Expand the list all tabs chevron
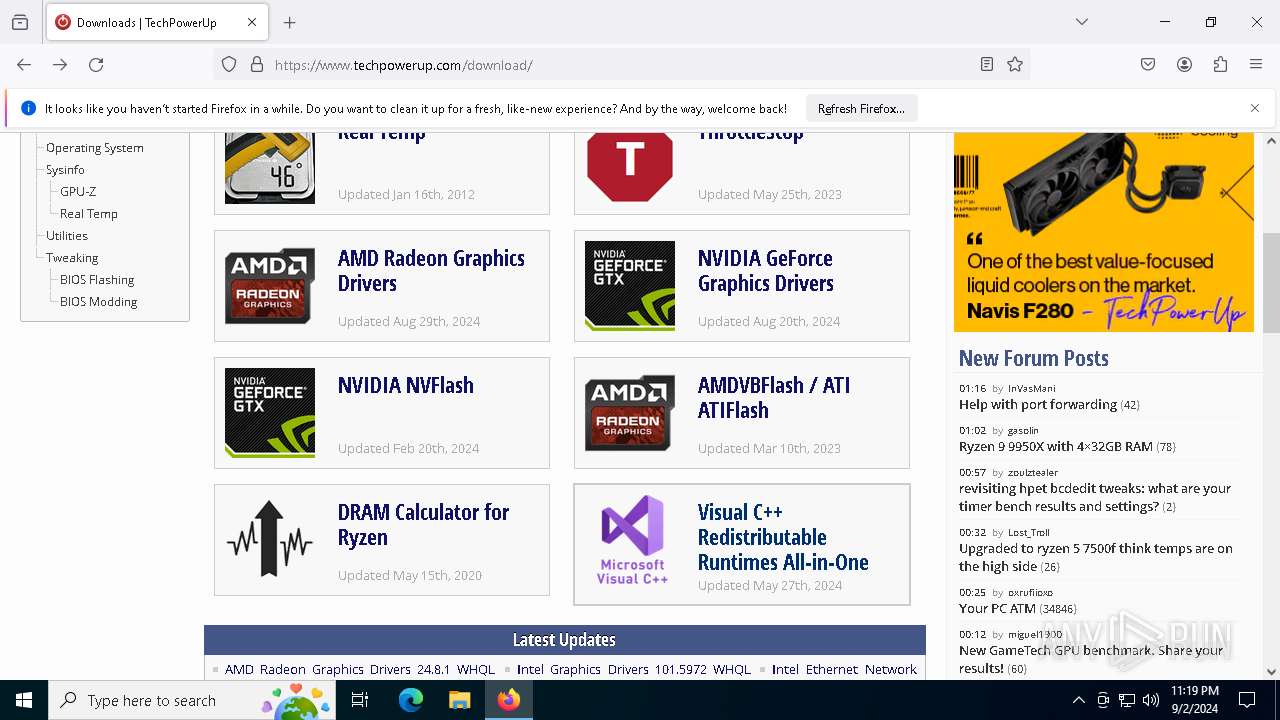 point(1082,22)
